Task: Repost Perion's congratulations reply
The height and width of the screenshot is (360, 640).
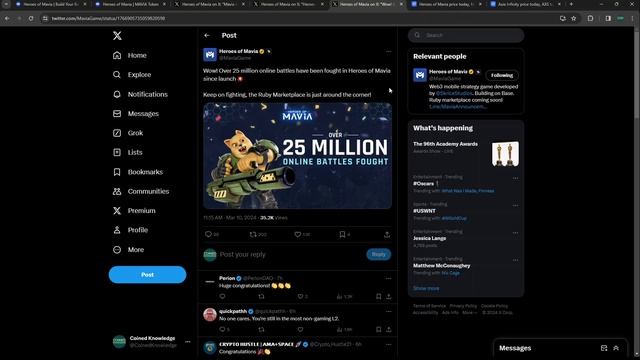Action: click(261, 296)
